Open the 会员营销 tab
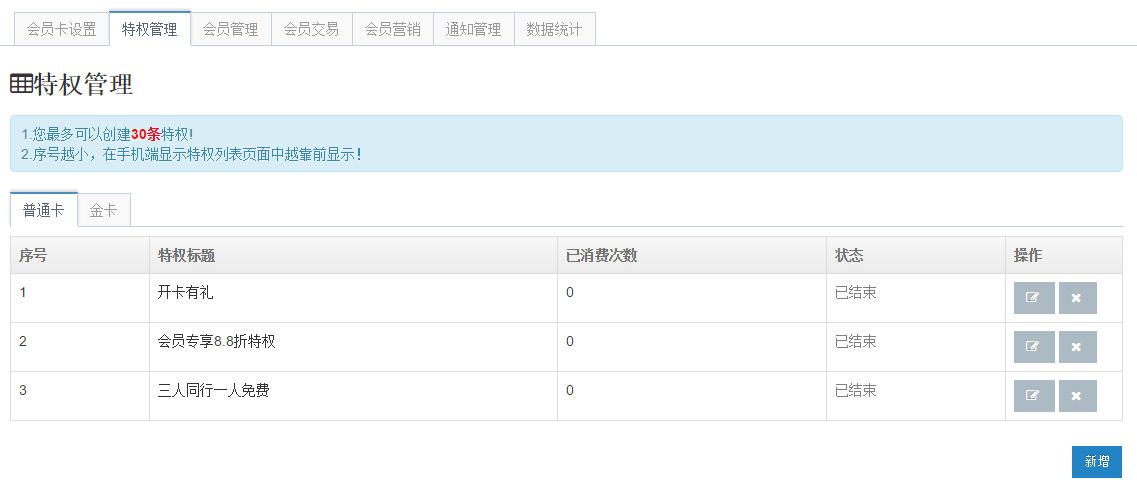This screenshot has height=489, width=1137. tap(393, 29)
